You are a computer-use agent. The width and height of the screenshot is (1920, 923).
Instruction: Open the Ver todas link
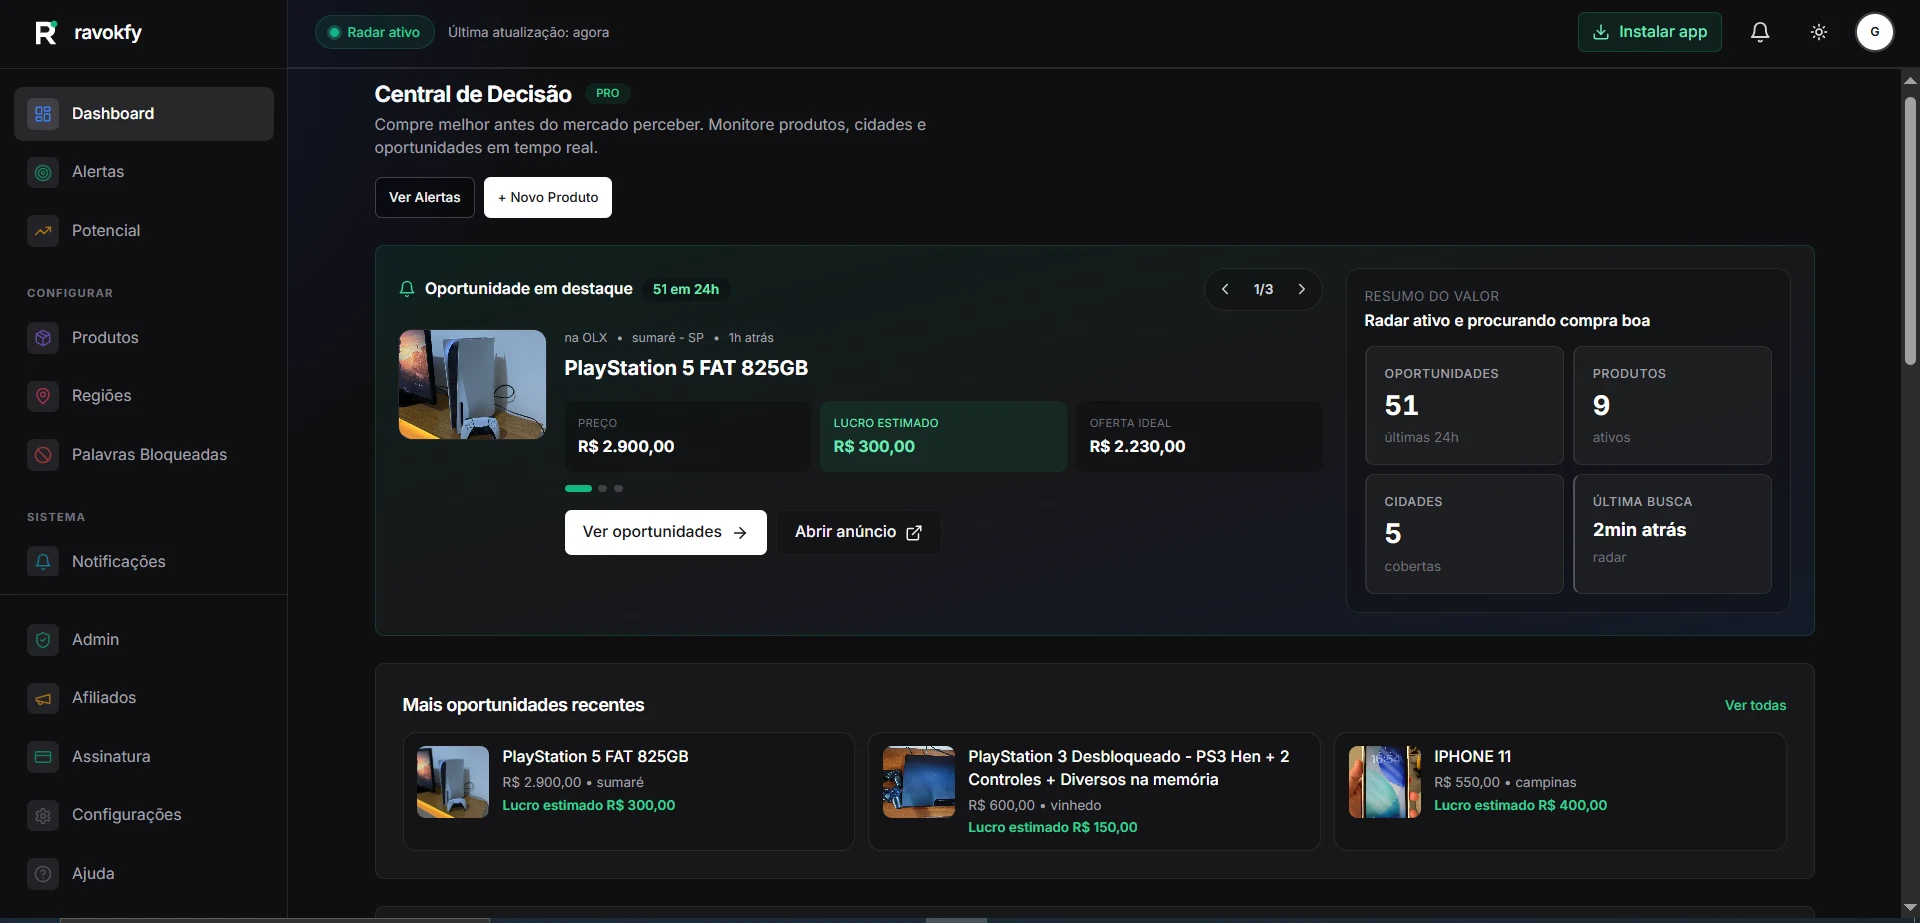(x=1756, y=706)
